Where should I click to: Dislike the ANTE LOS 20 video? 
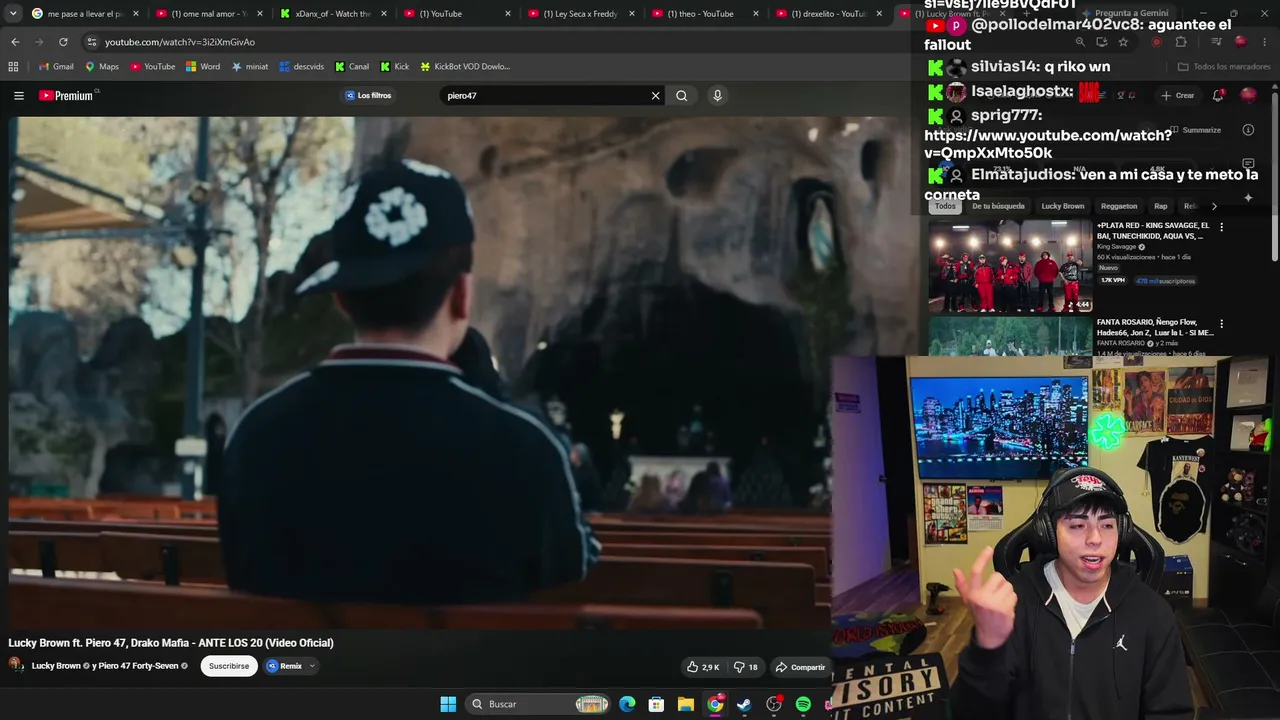(x=746, y=667)
